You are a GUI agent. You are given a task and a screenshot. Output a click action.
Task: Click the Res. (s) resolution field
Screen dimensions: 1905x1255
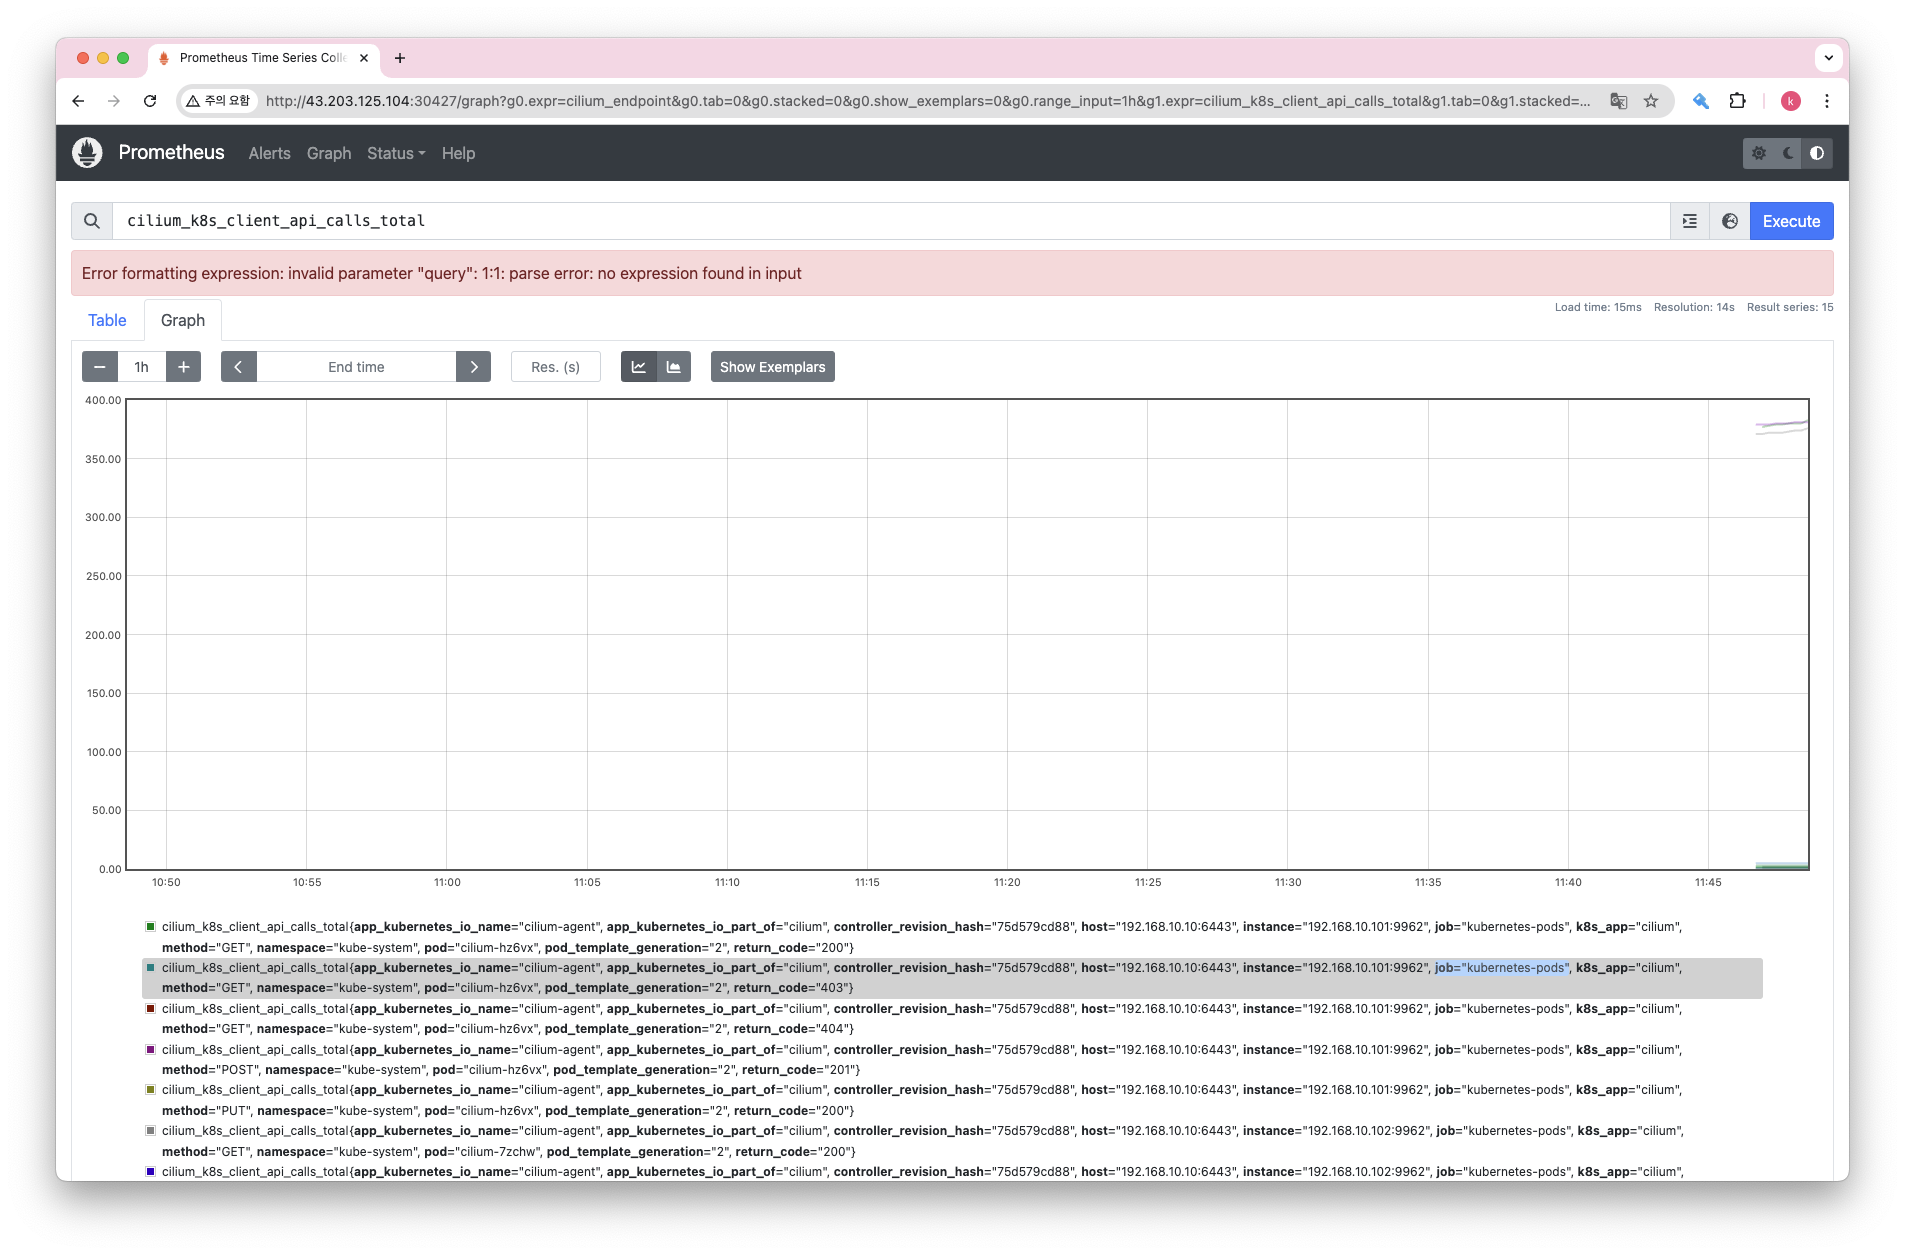click(x=556, y=367)
